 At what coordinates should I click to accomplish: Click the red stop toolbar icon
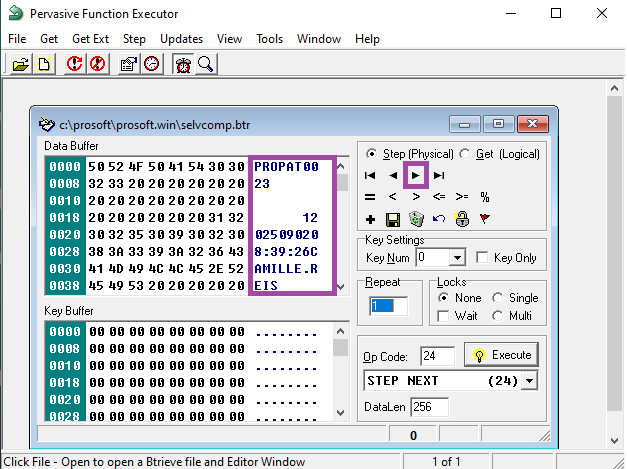click(98, 64)
